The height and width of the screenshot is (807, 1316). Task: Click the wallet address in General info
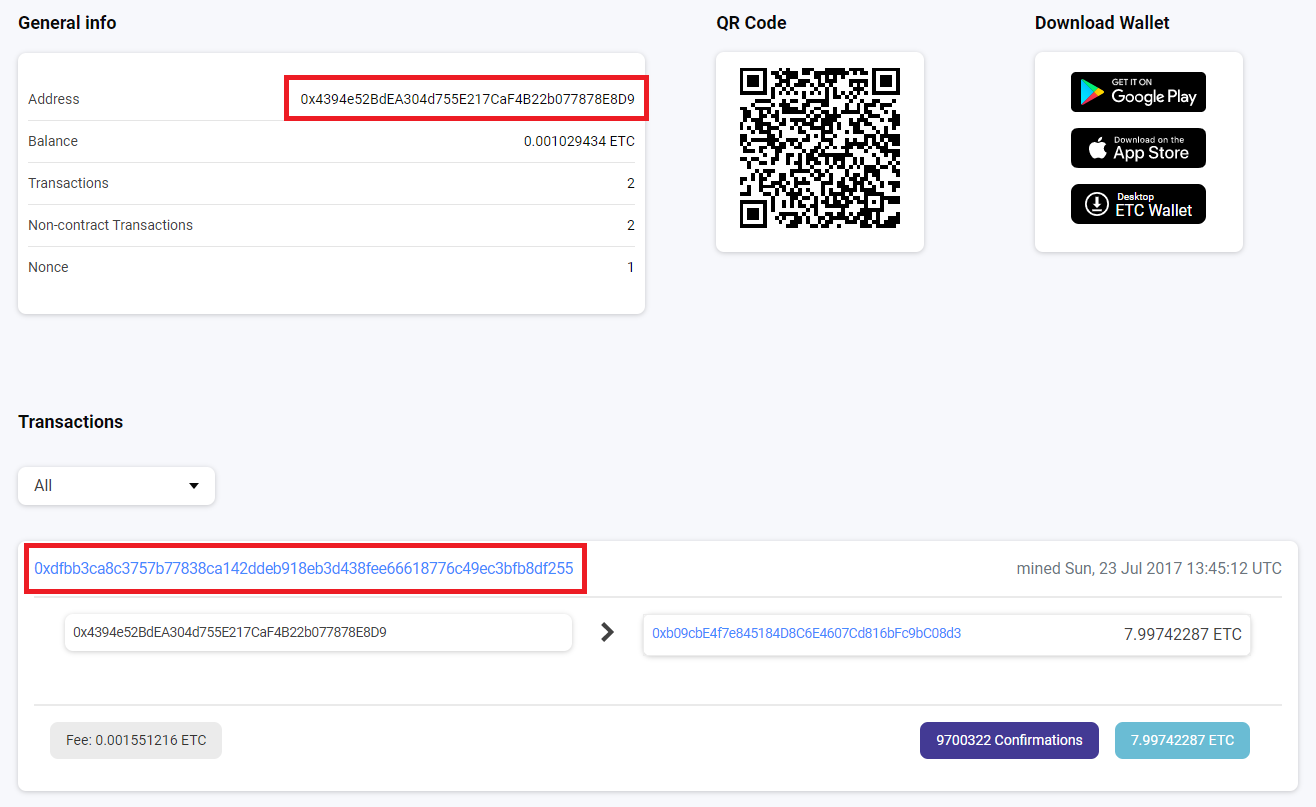click(x=467, y=99)
